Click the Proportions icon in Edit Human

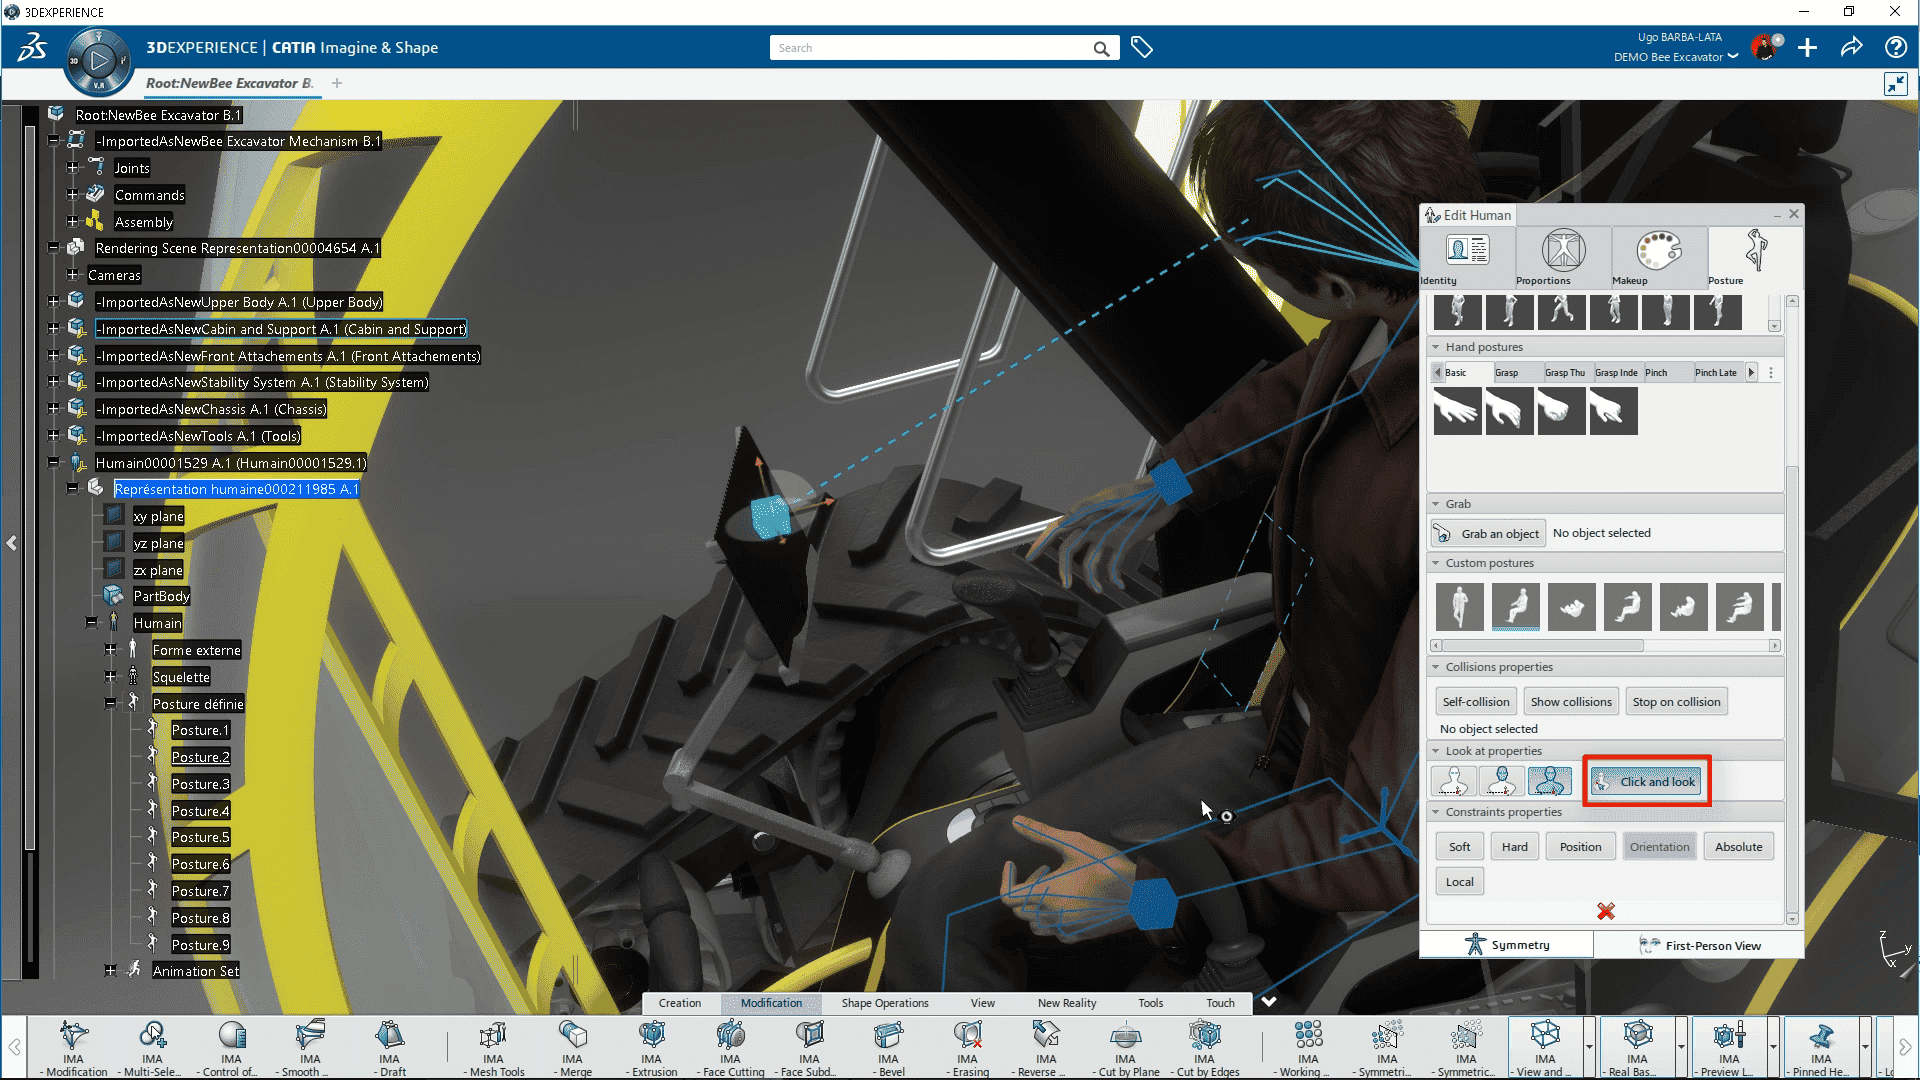[x=1562, y=251]
